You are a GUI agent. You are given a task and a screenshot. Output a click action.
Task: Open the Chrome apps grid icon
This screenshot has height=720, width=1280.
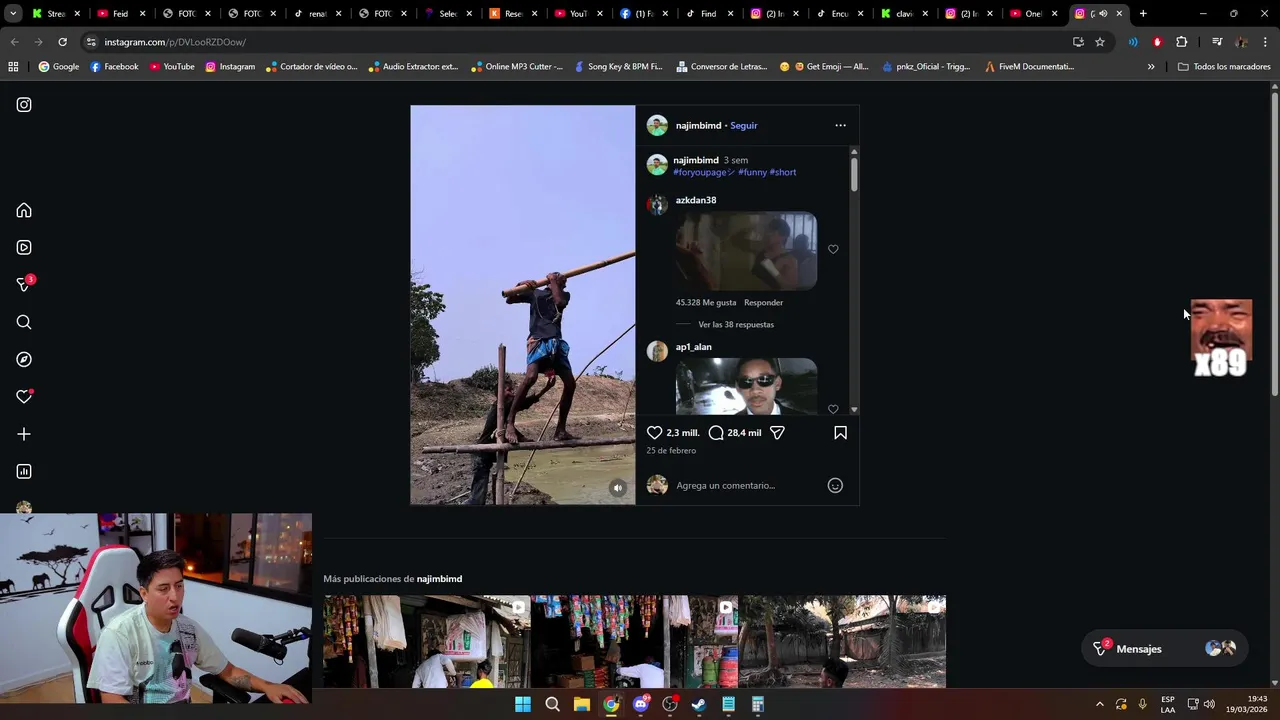[13, 67]
